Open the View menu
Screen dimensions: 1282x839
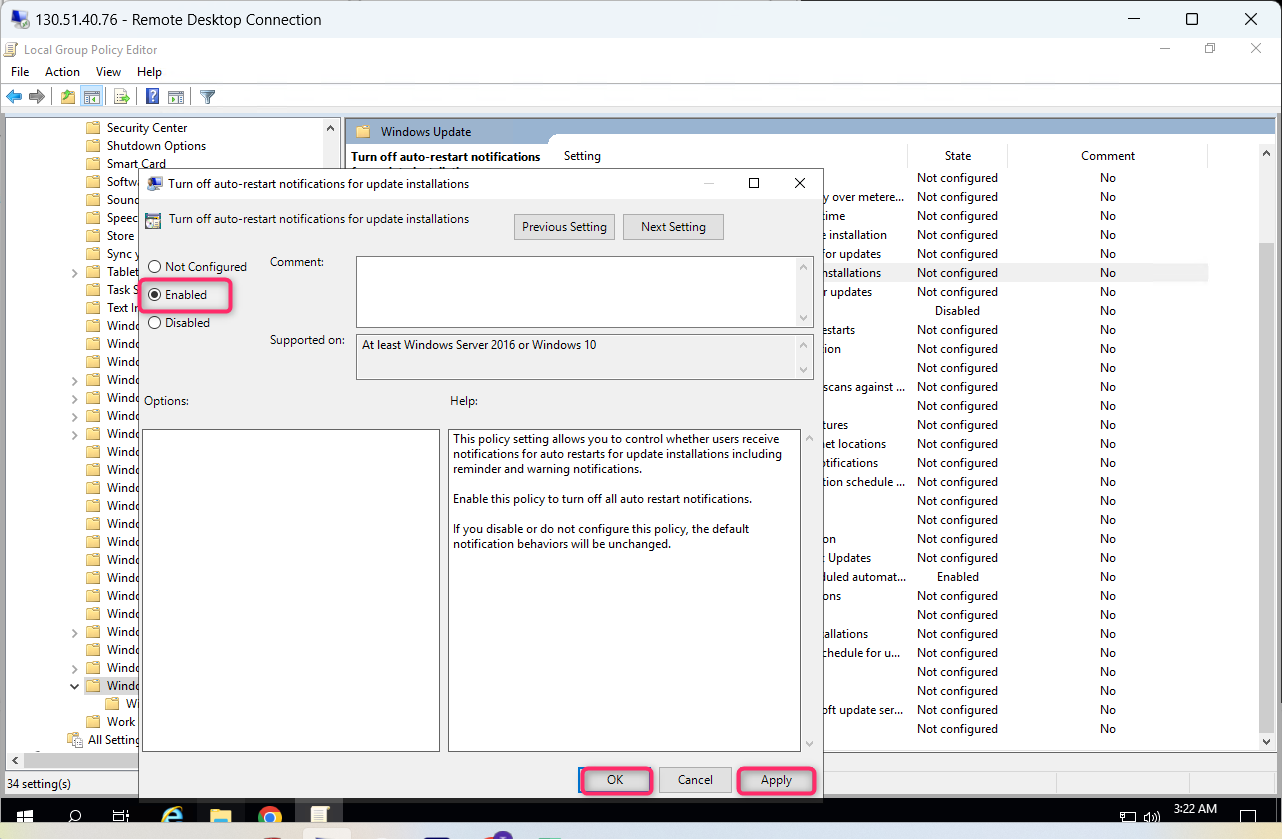pyautogui.click(x=108, y=71)
